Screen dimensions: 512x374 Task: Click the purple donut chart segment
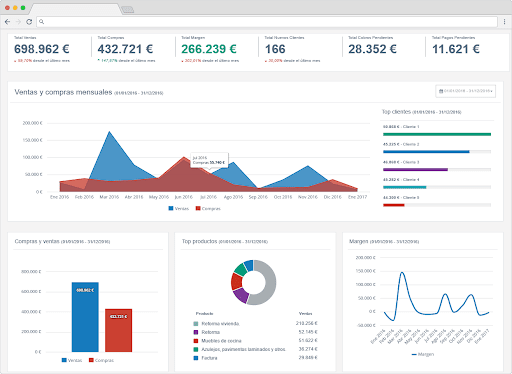pos(241,295)
